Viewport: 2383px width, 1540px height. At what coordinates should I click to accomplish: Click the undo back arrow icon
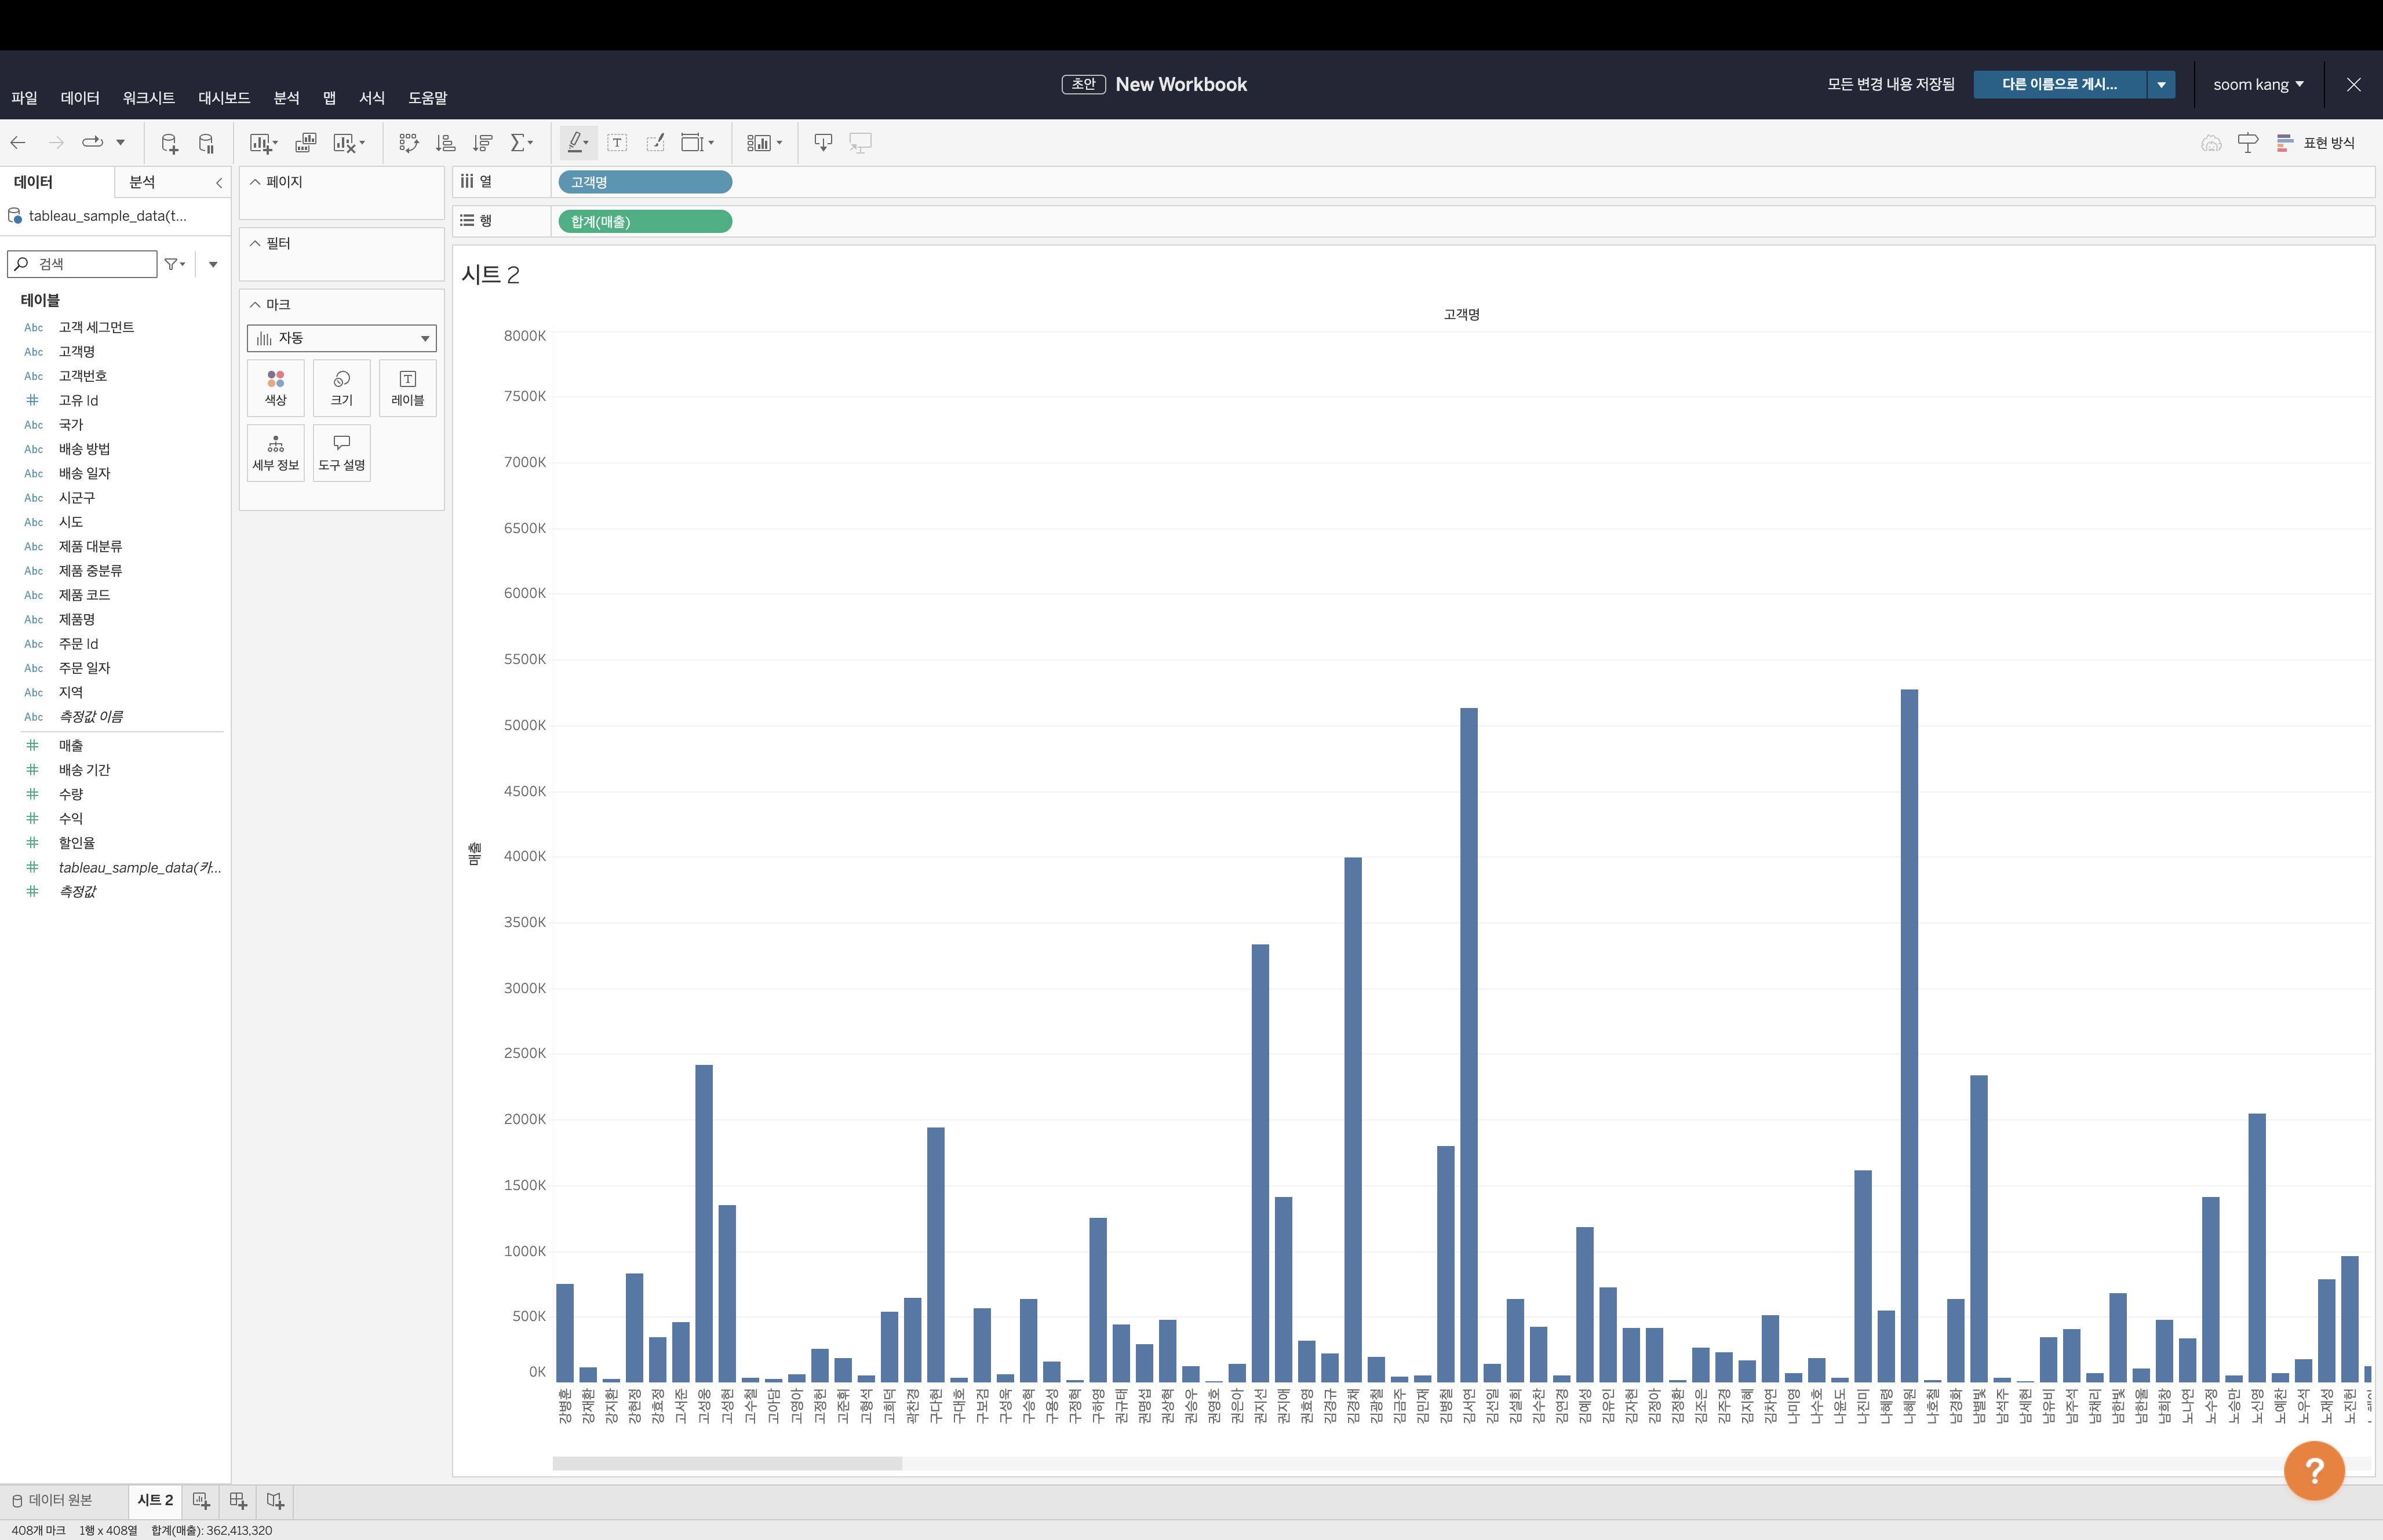click(18, 143)
